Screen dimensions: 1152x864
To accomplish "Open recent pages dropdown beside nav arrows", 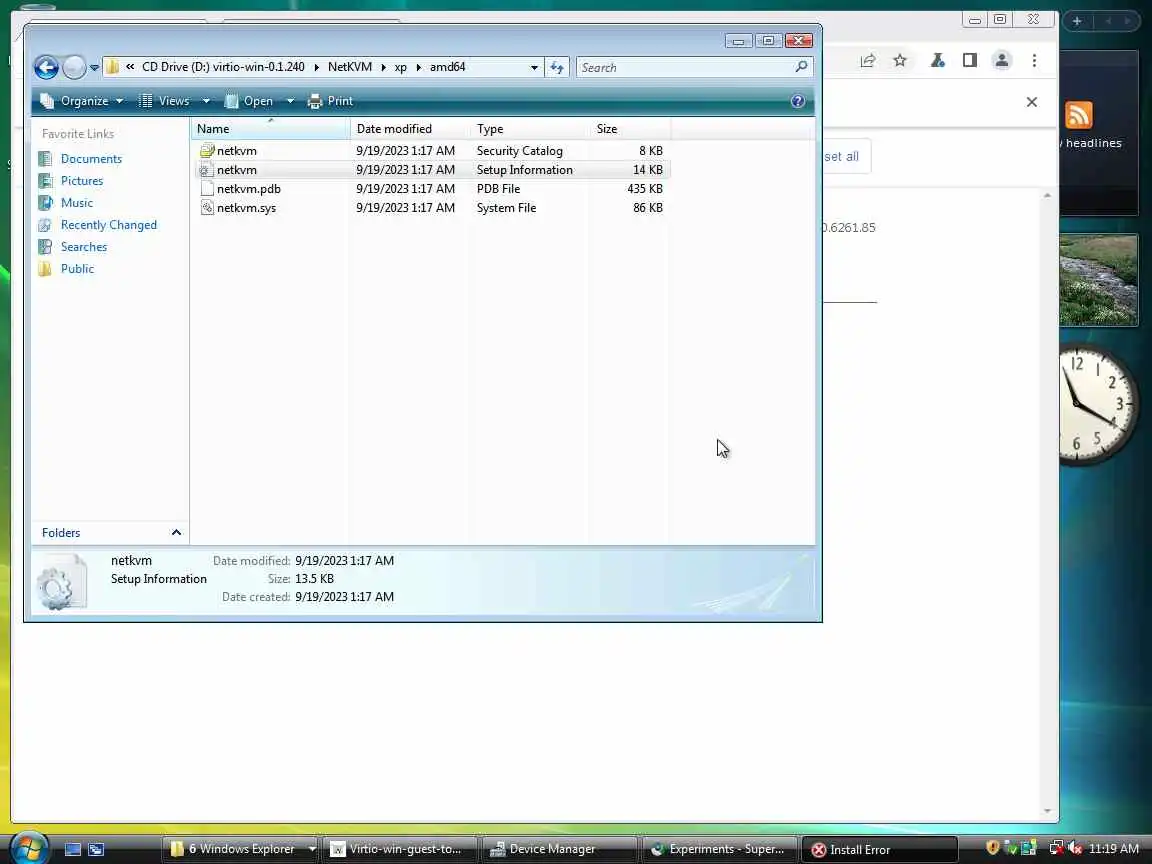I will (x=94, y=68).
